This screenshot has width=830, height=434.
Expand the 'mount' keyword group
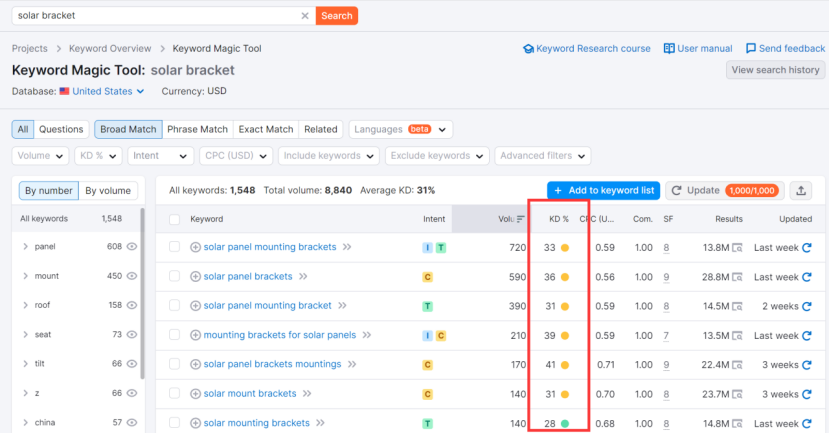click(25, 276)
